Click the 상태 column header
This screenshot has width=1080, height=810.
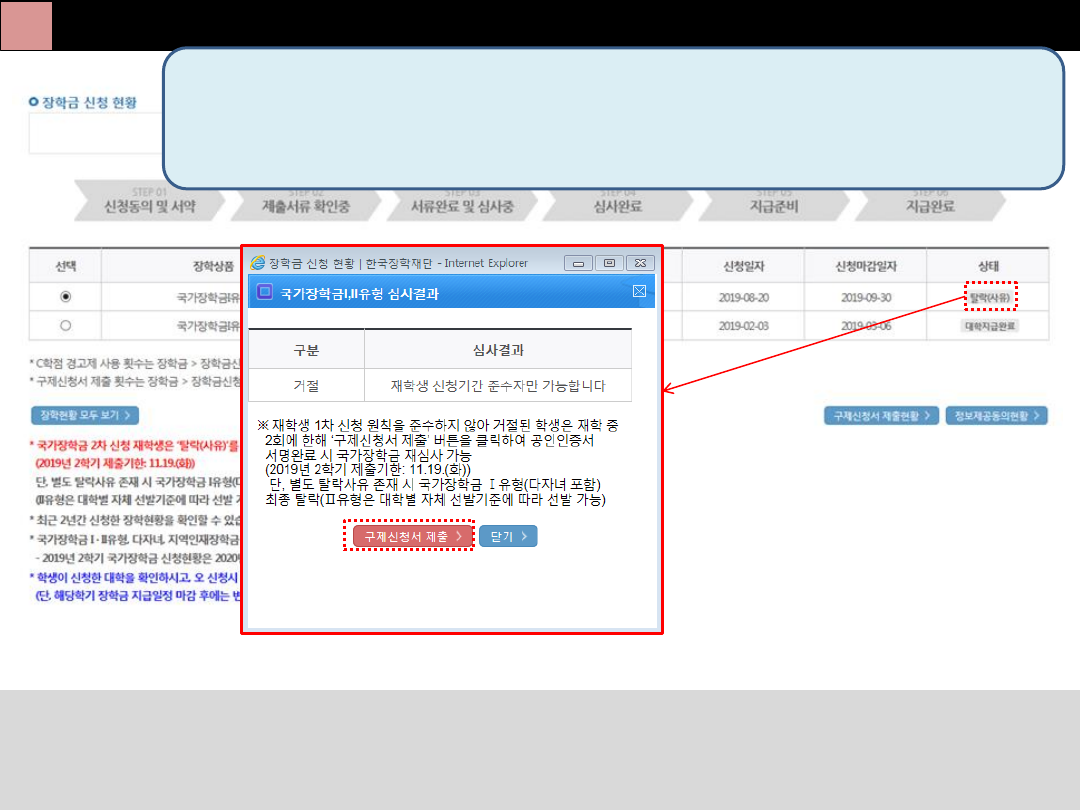[x=988, y=266]
